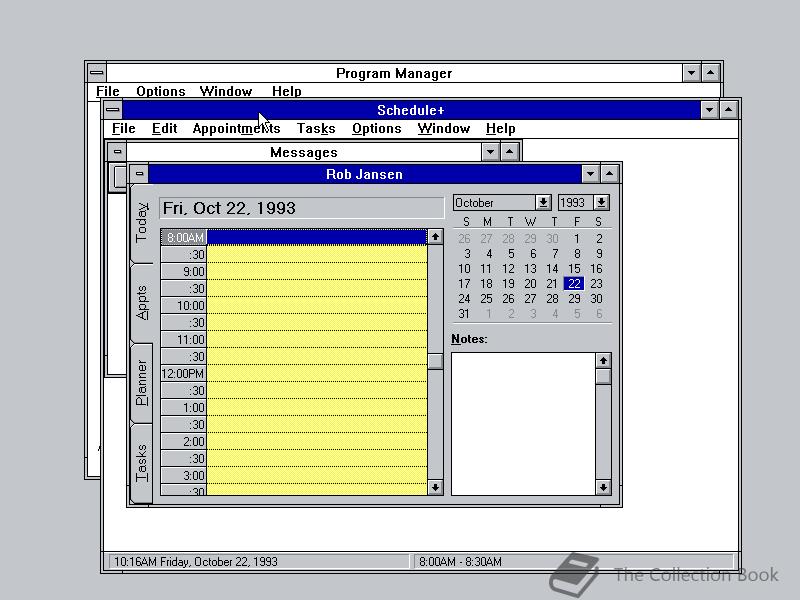The image size is (800, 600).
Task: Maximize the Program Manager window
Action: (x=711, y=73)
